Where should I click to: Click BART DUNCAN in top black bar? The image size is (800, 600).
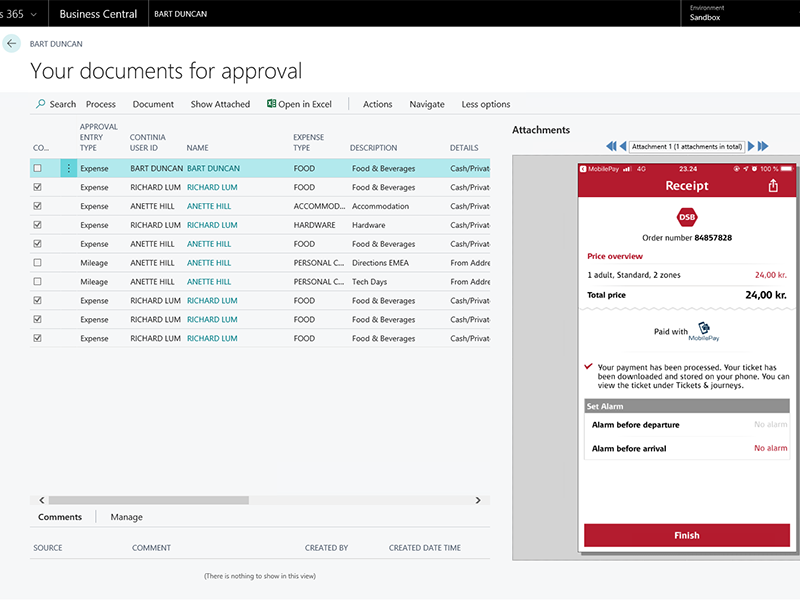[x=181, y=14]
